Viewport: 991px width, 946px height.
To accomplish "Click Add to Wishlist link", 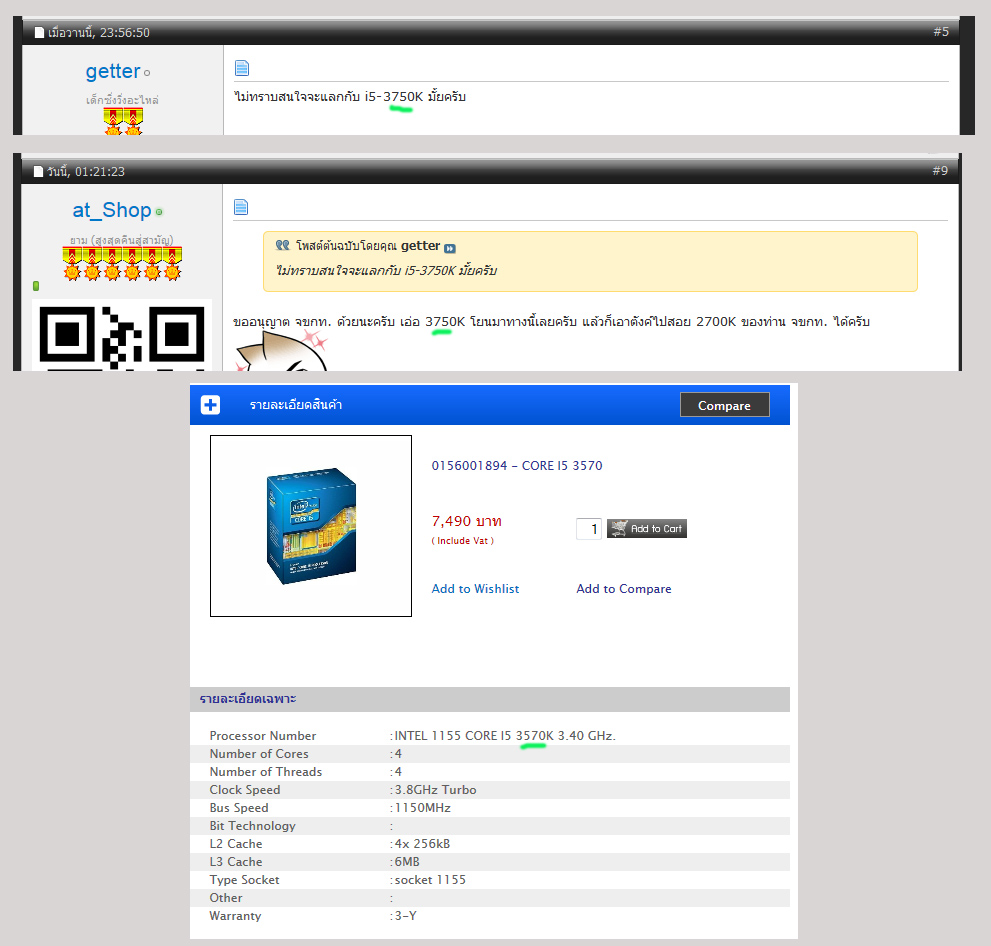I will [x=475, y=589].
